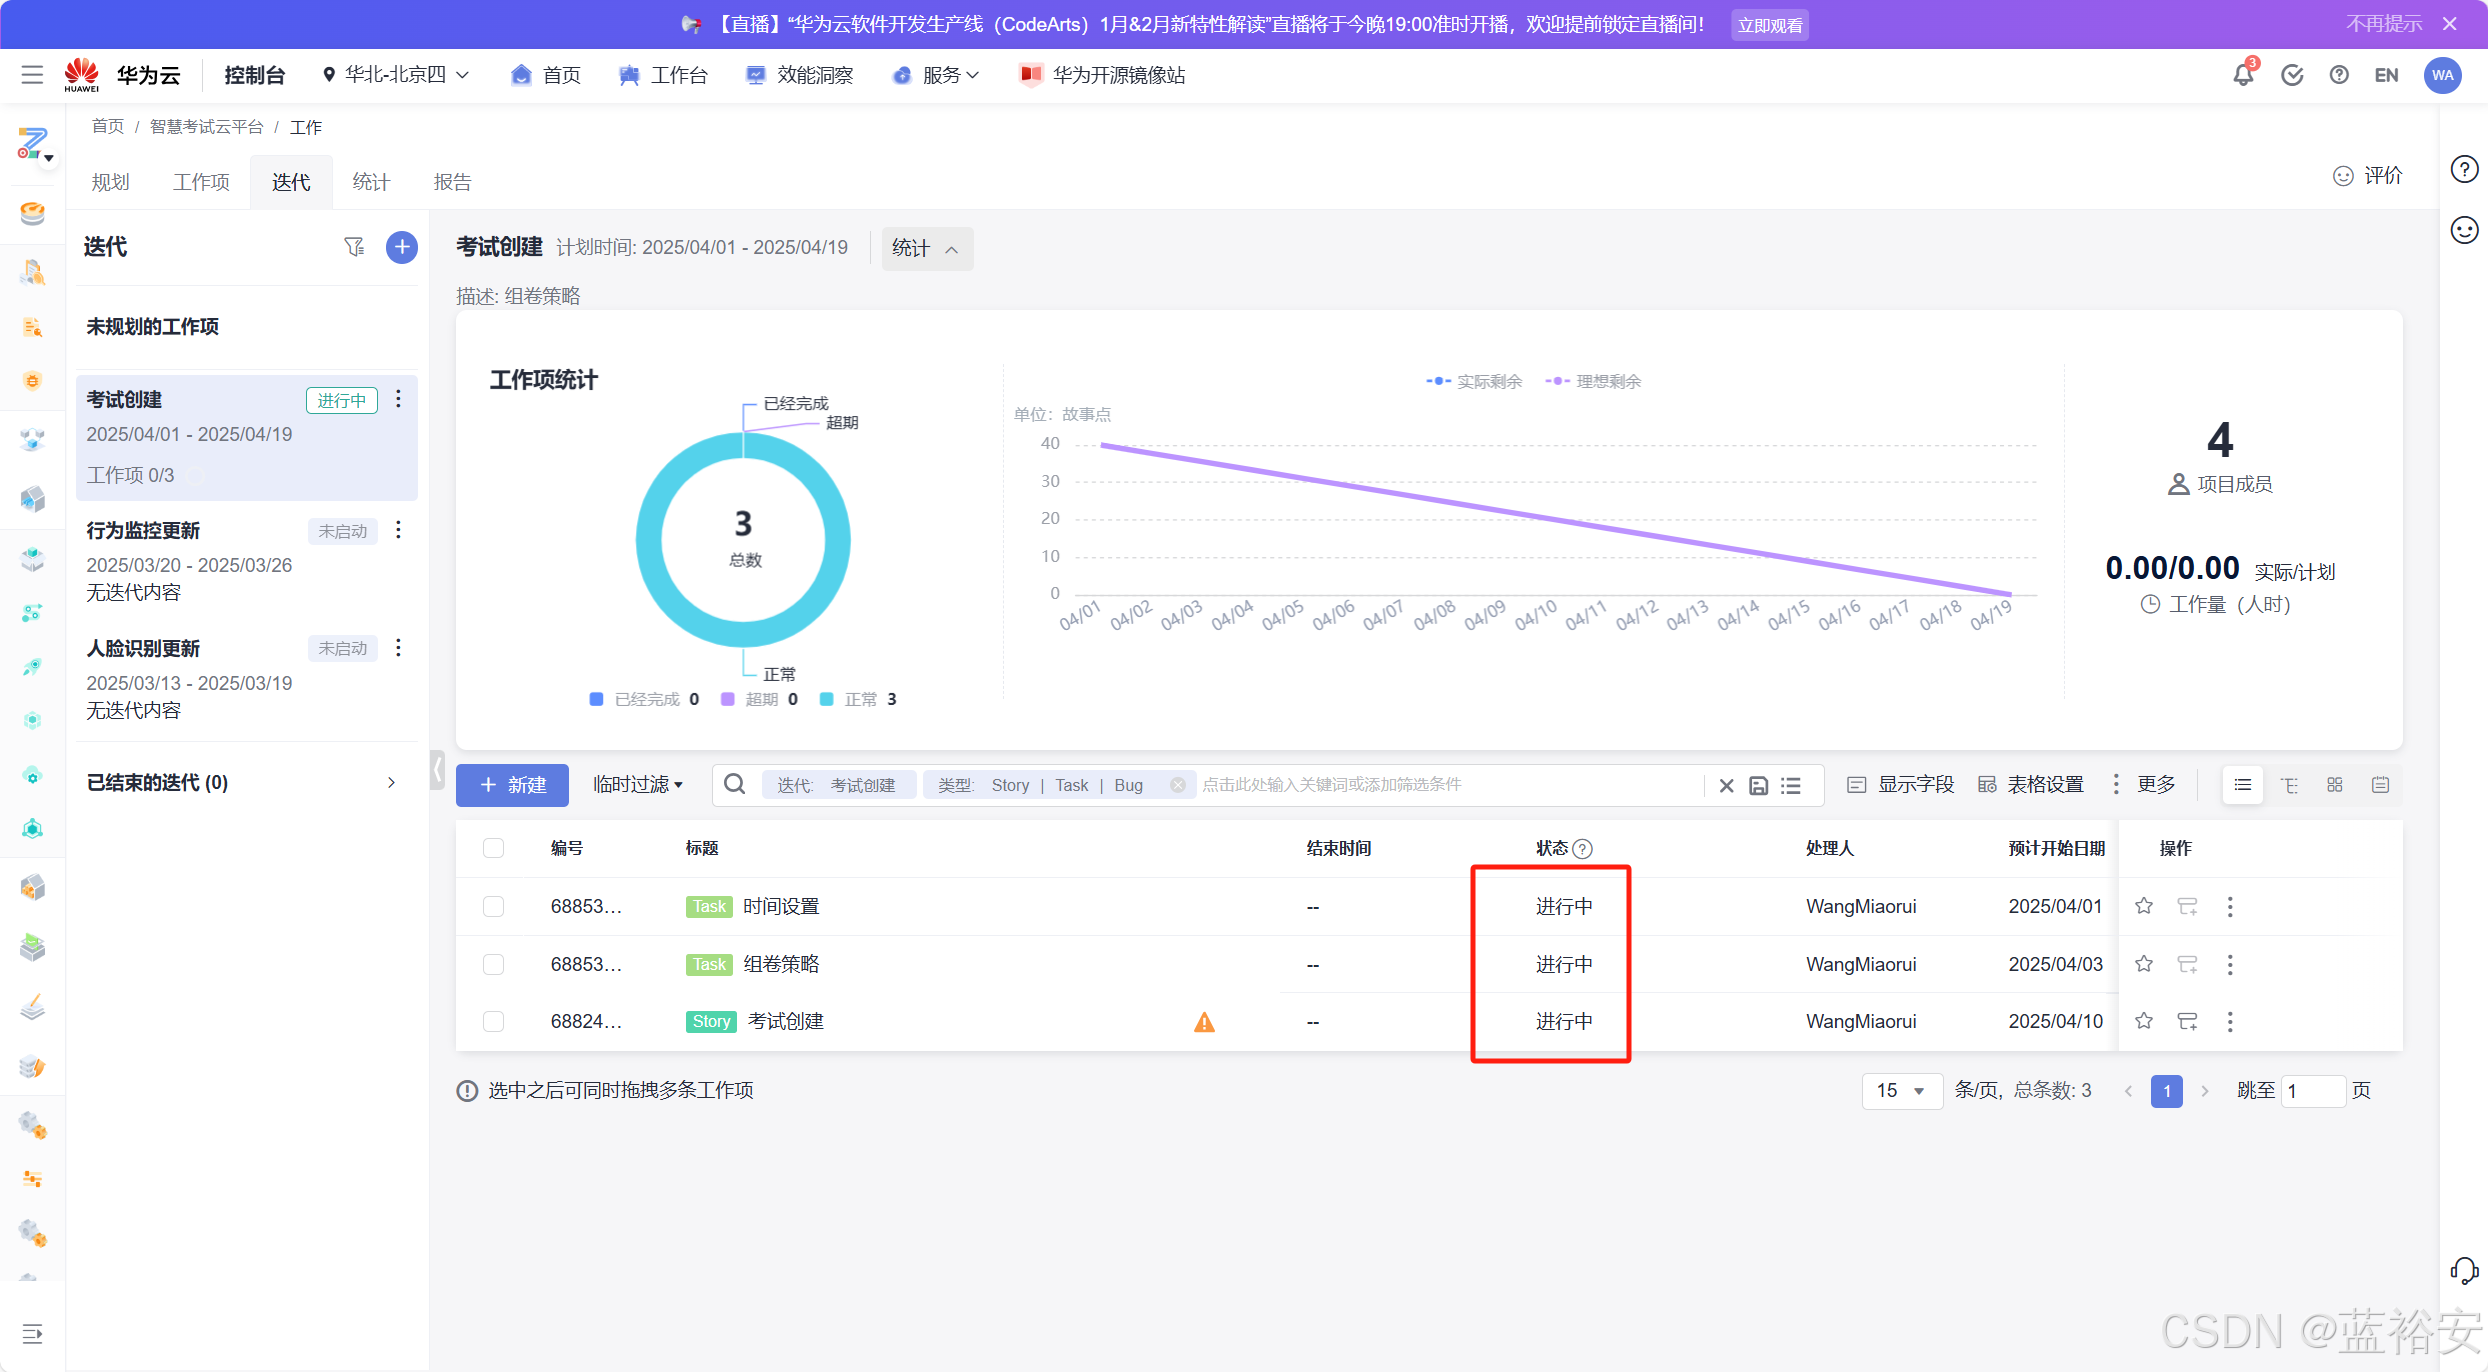Screen dimensions: 2488x1372
Task: Toggle the select-all header checkbox
Action: pos(493,848)
